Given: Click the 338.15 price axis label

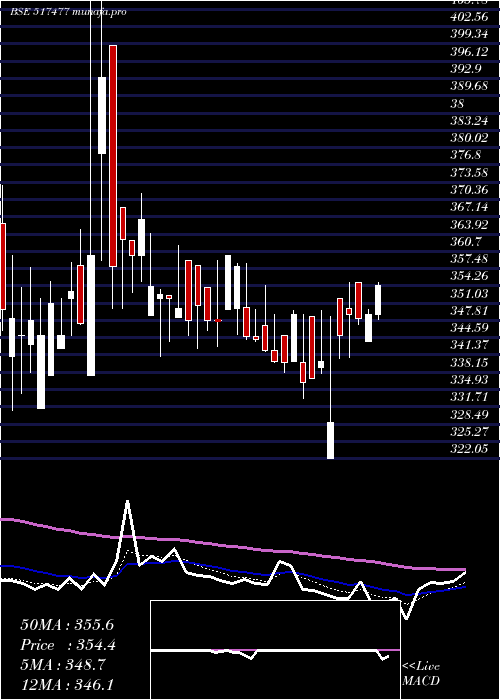Looking at the screenshot, I should [469, 362].
